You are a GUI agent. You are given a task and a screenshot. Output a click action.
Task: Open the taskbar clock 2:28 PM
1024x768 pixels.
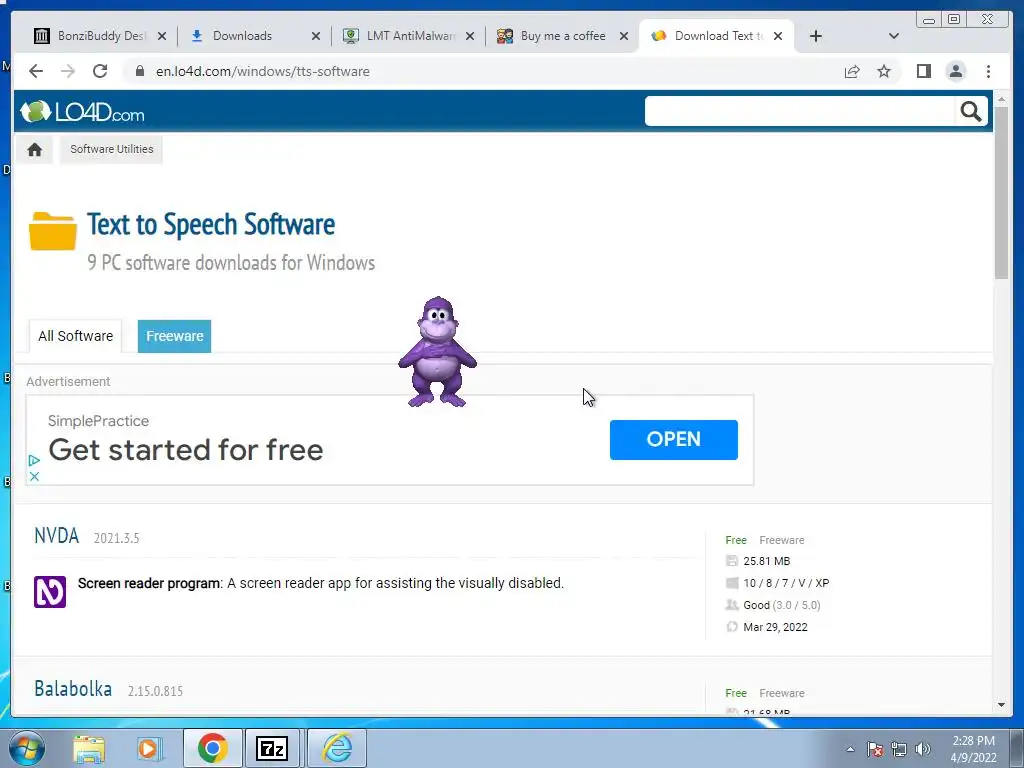973,749
